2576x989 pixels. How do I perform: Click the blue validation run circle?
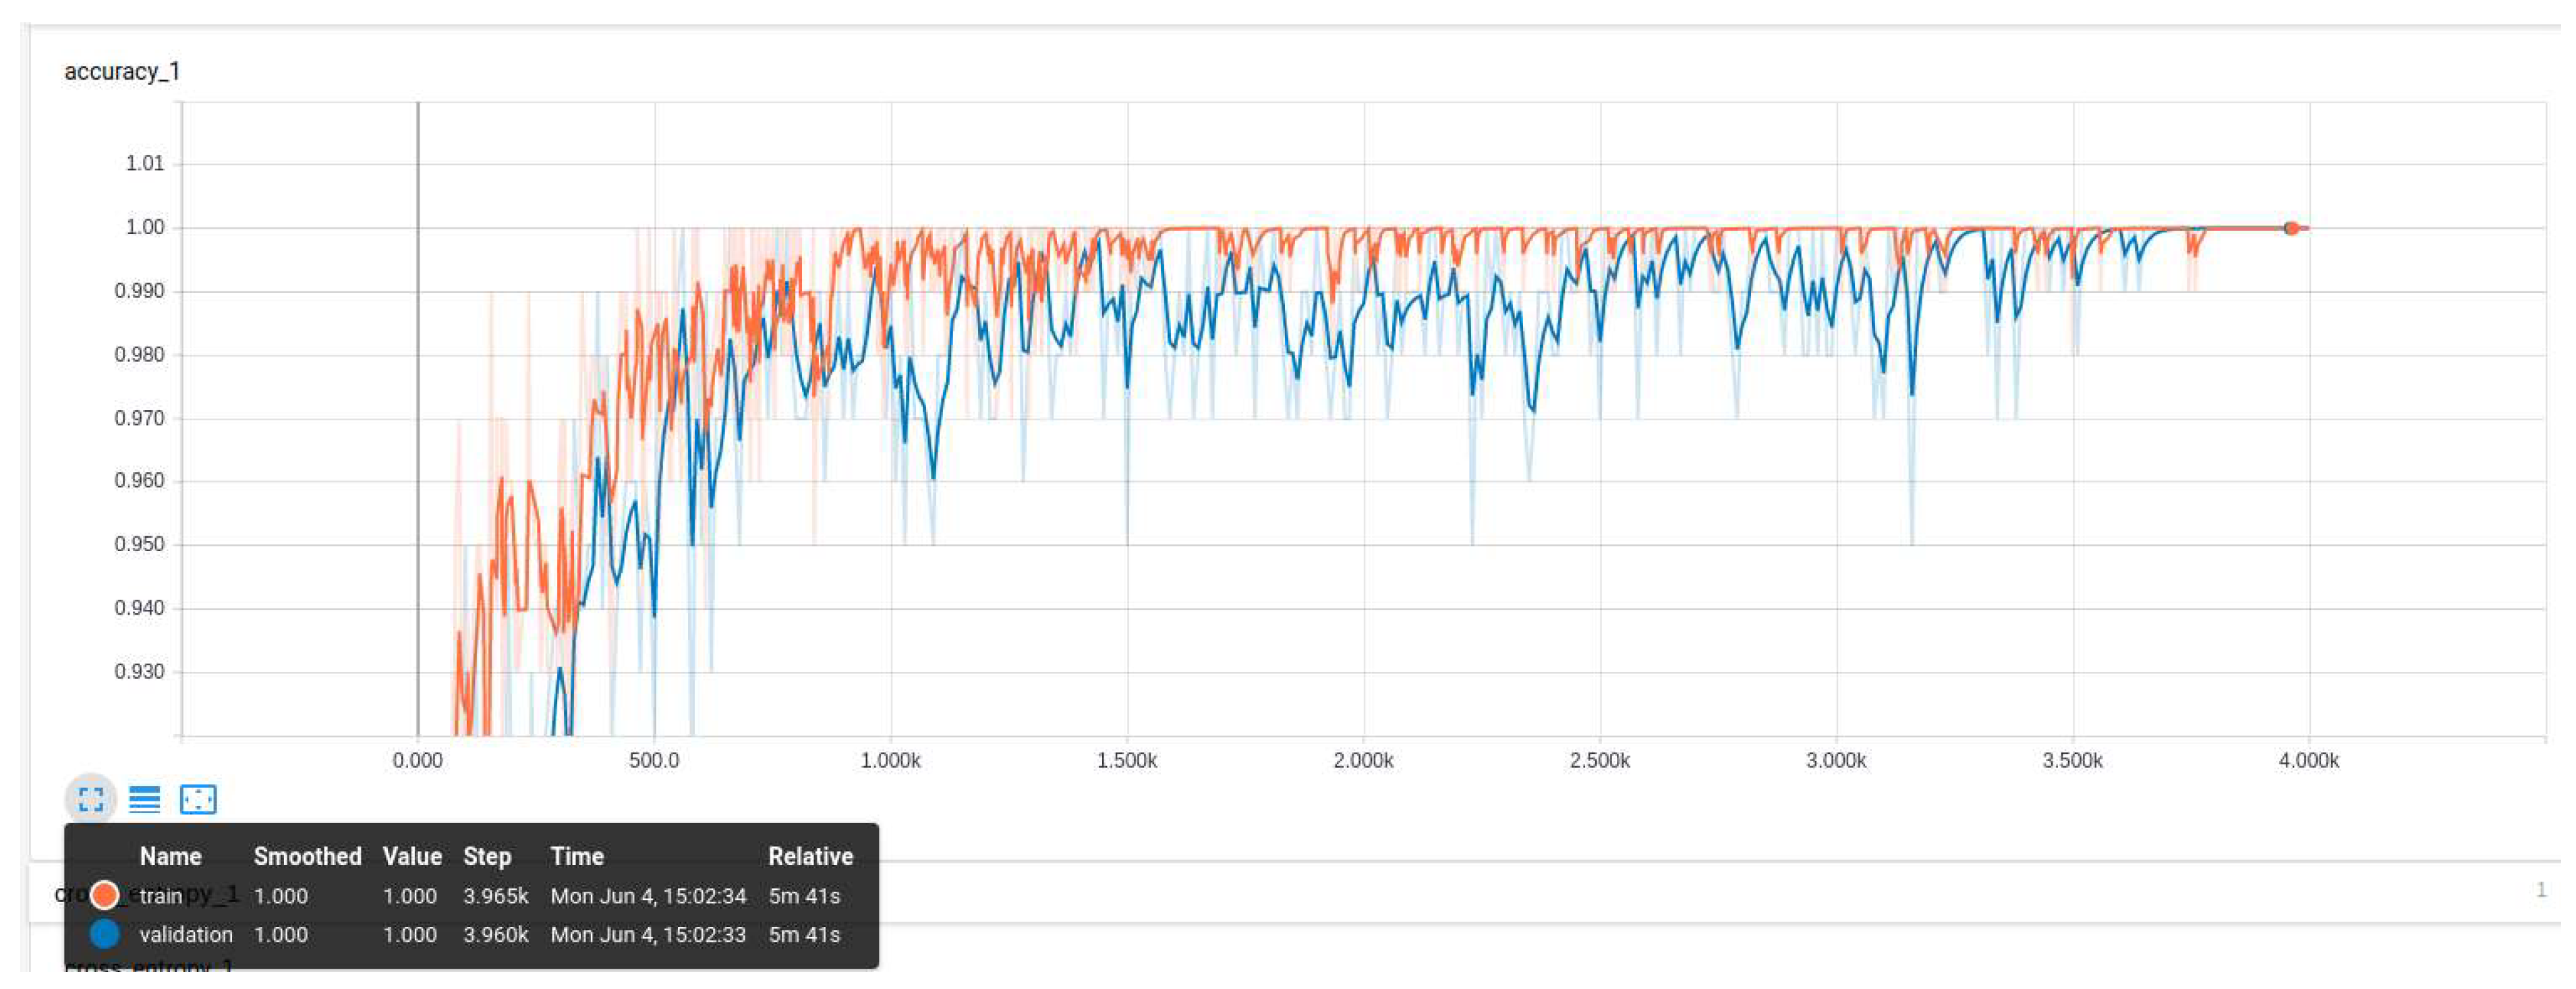[104, 935]
